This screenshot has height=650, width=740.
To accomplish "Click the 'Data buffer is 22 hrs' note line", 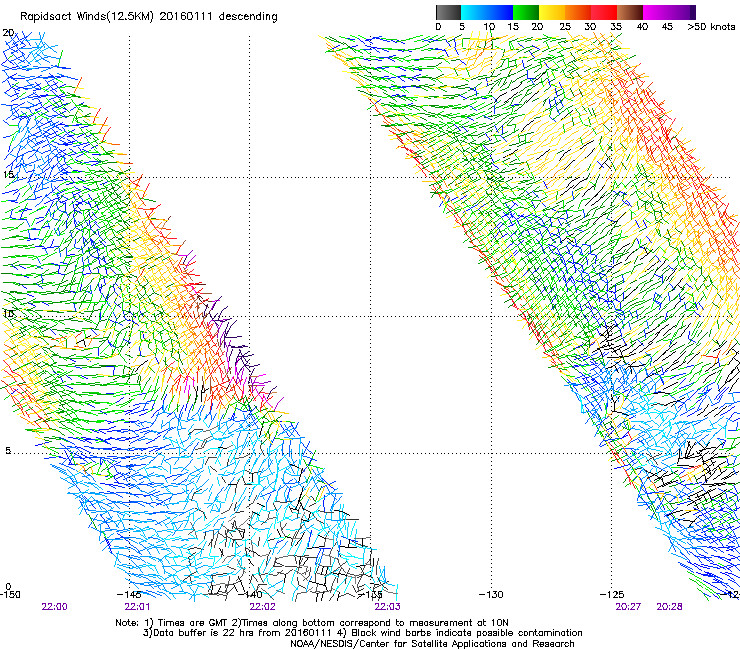I will (362, 633).
